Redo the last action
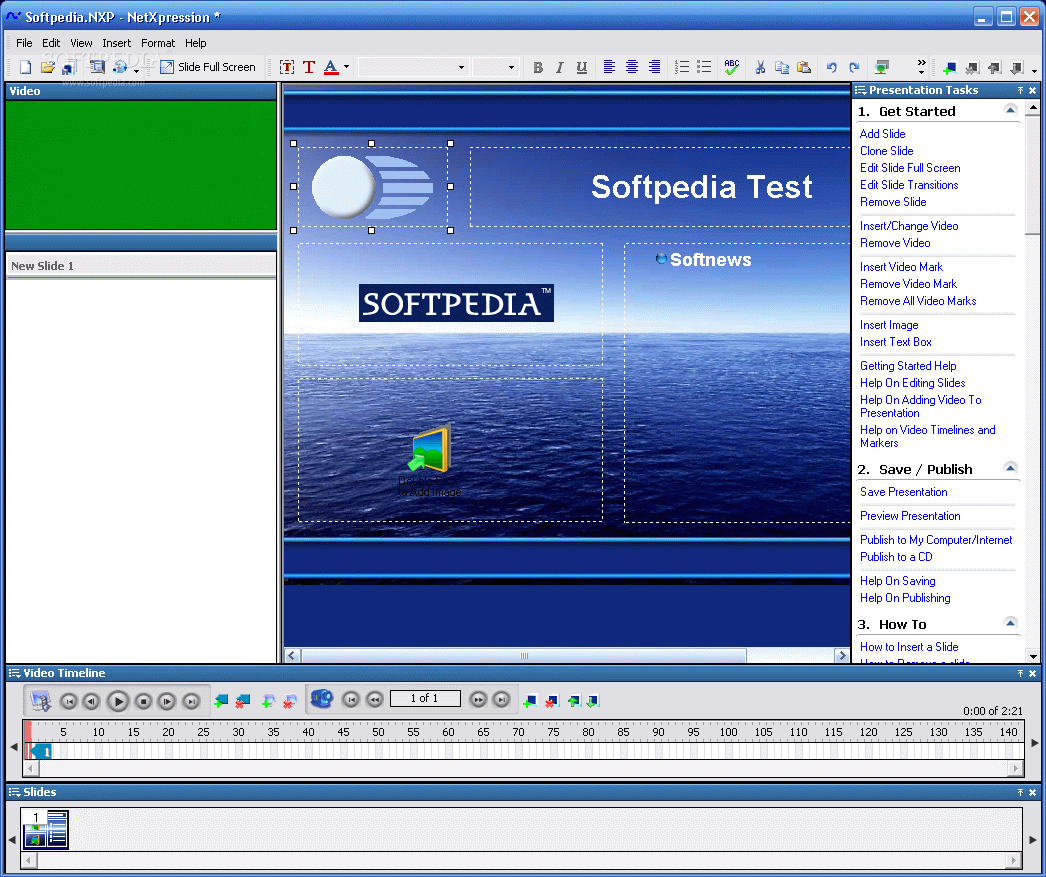1046x877 pixels. point(854,67)
